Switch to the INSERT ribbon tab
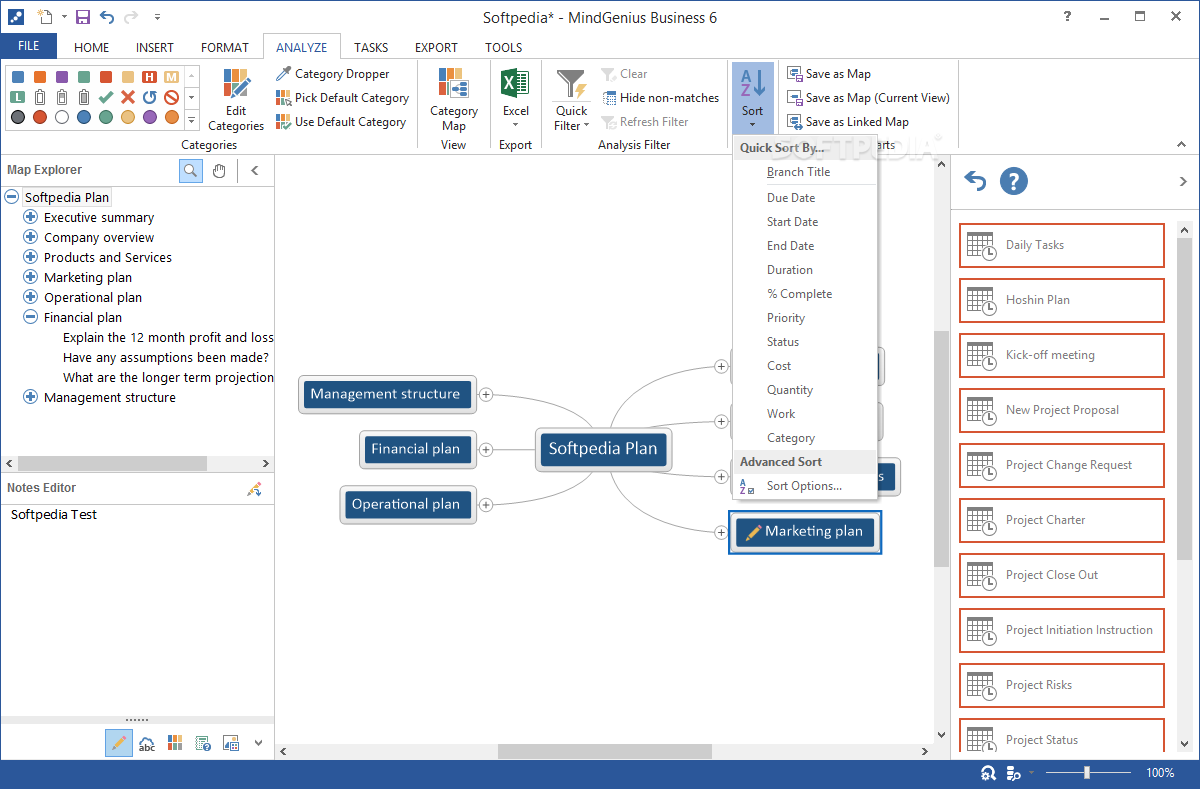Viewport: 1200px width, 789px height. coord(155,47)
